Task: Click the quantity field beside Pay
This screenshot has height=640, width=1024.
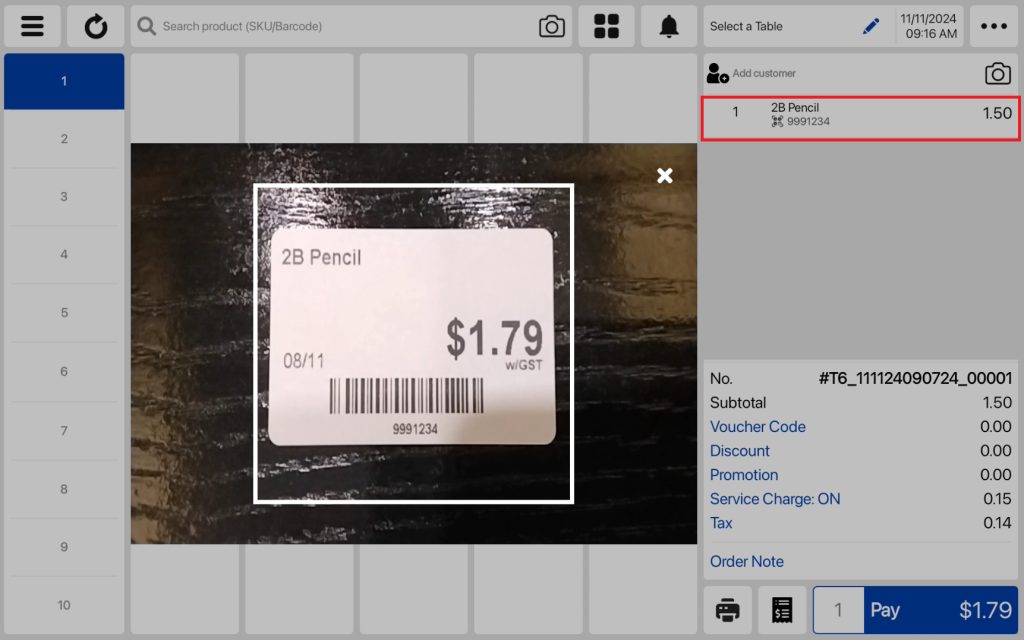Action: pos(839,610)
